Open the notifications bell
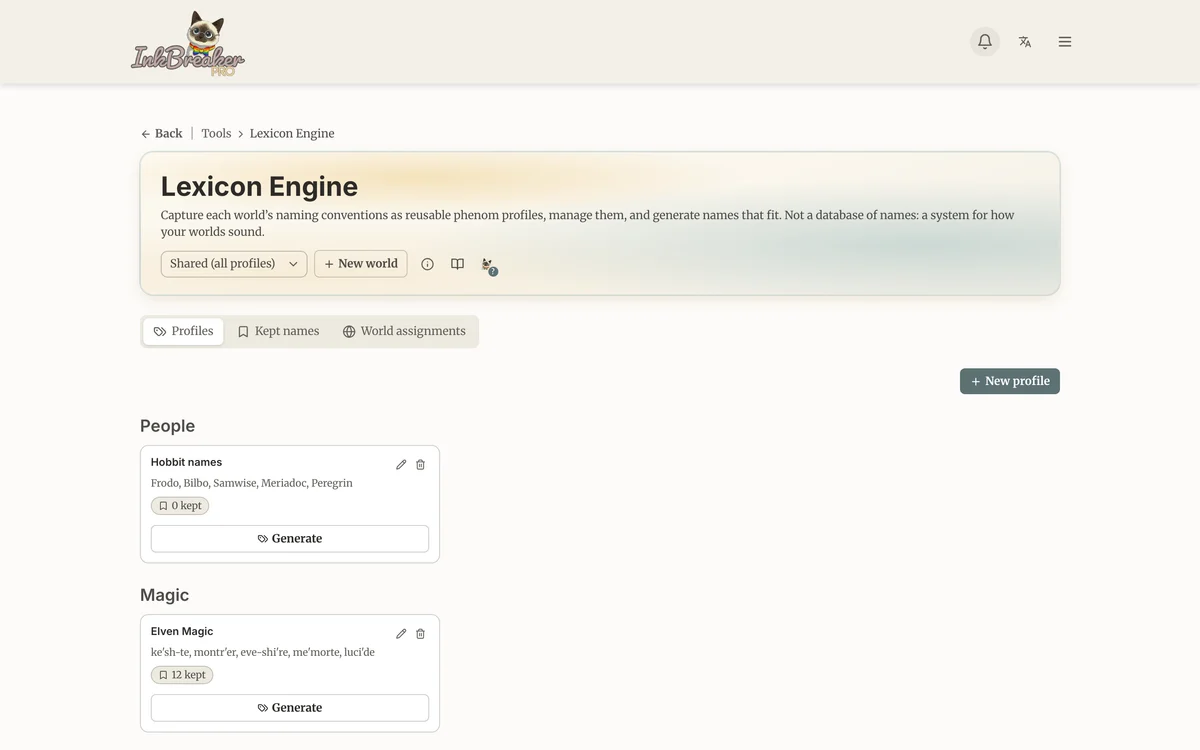Viewport: 1200px width, 750px height. click(x=985, y=41)
